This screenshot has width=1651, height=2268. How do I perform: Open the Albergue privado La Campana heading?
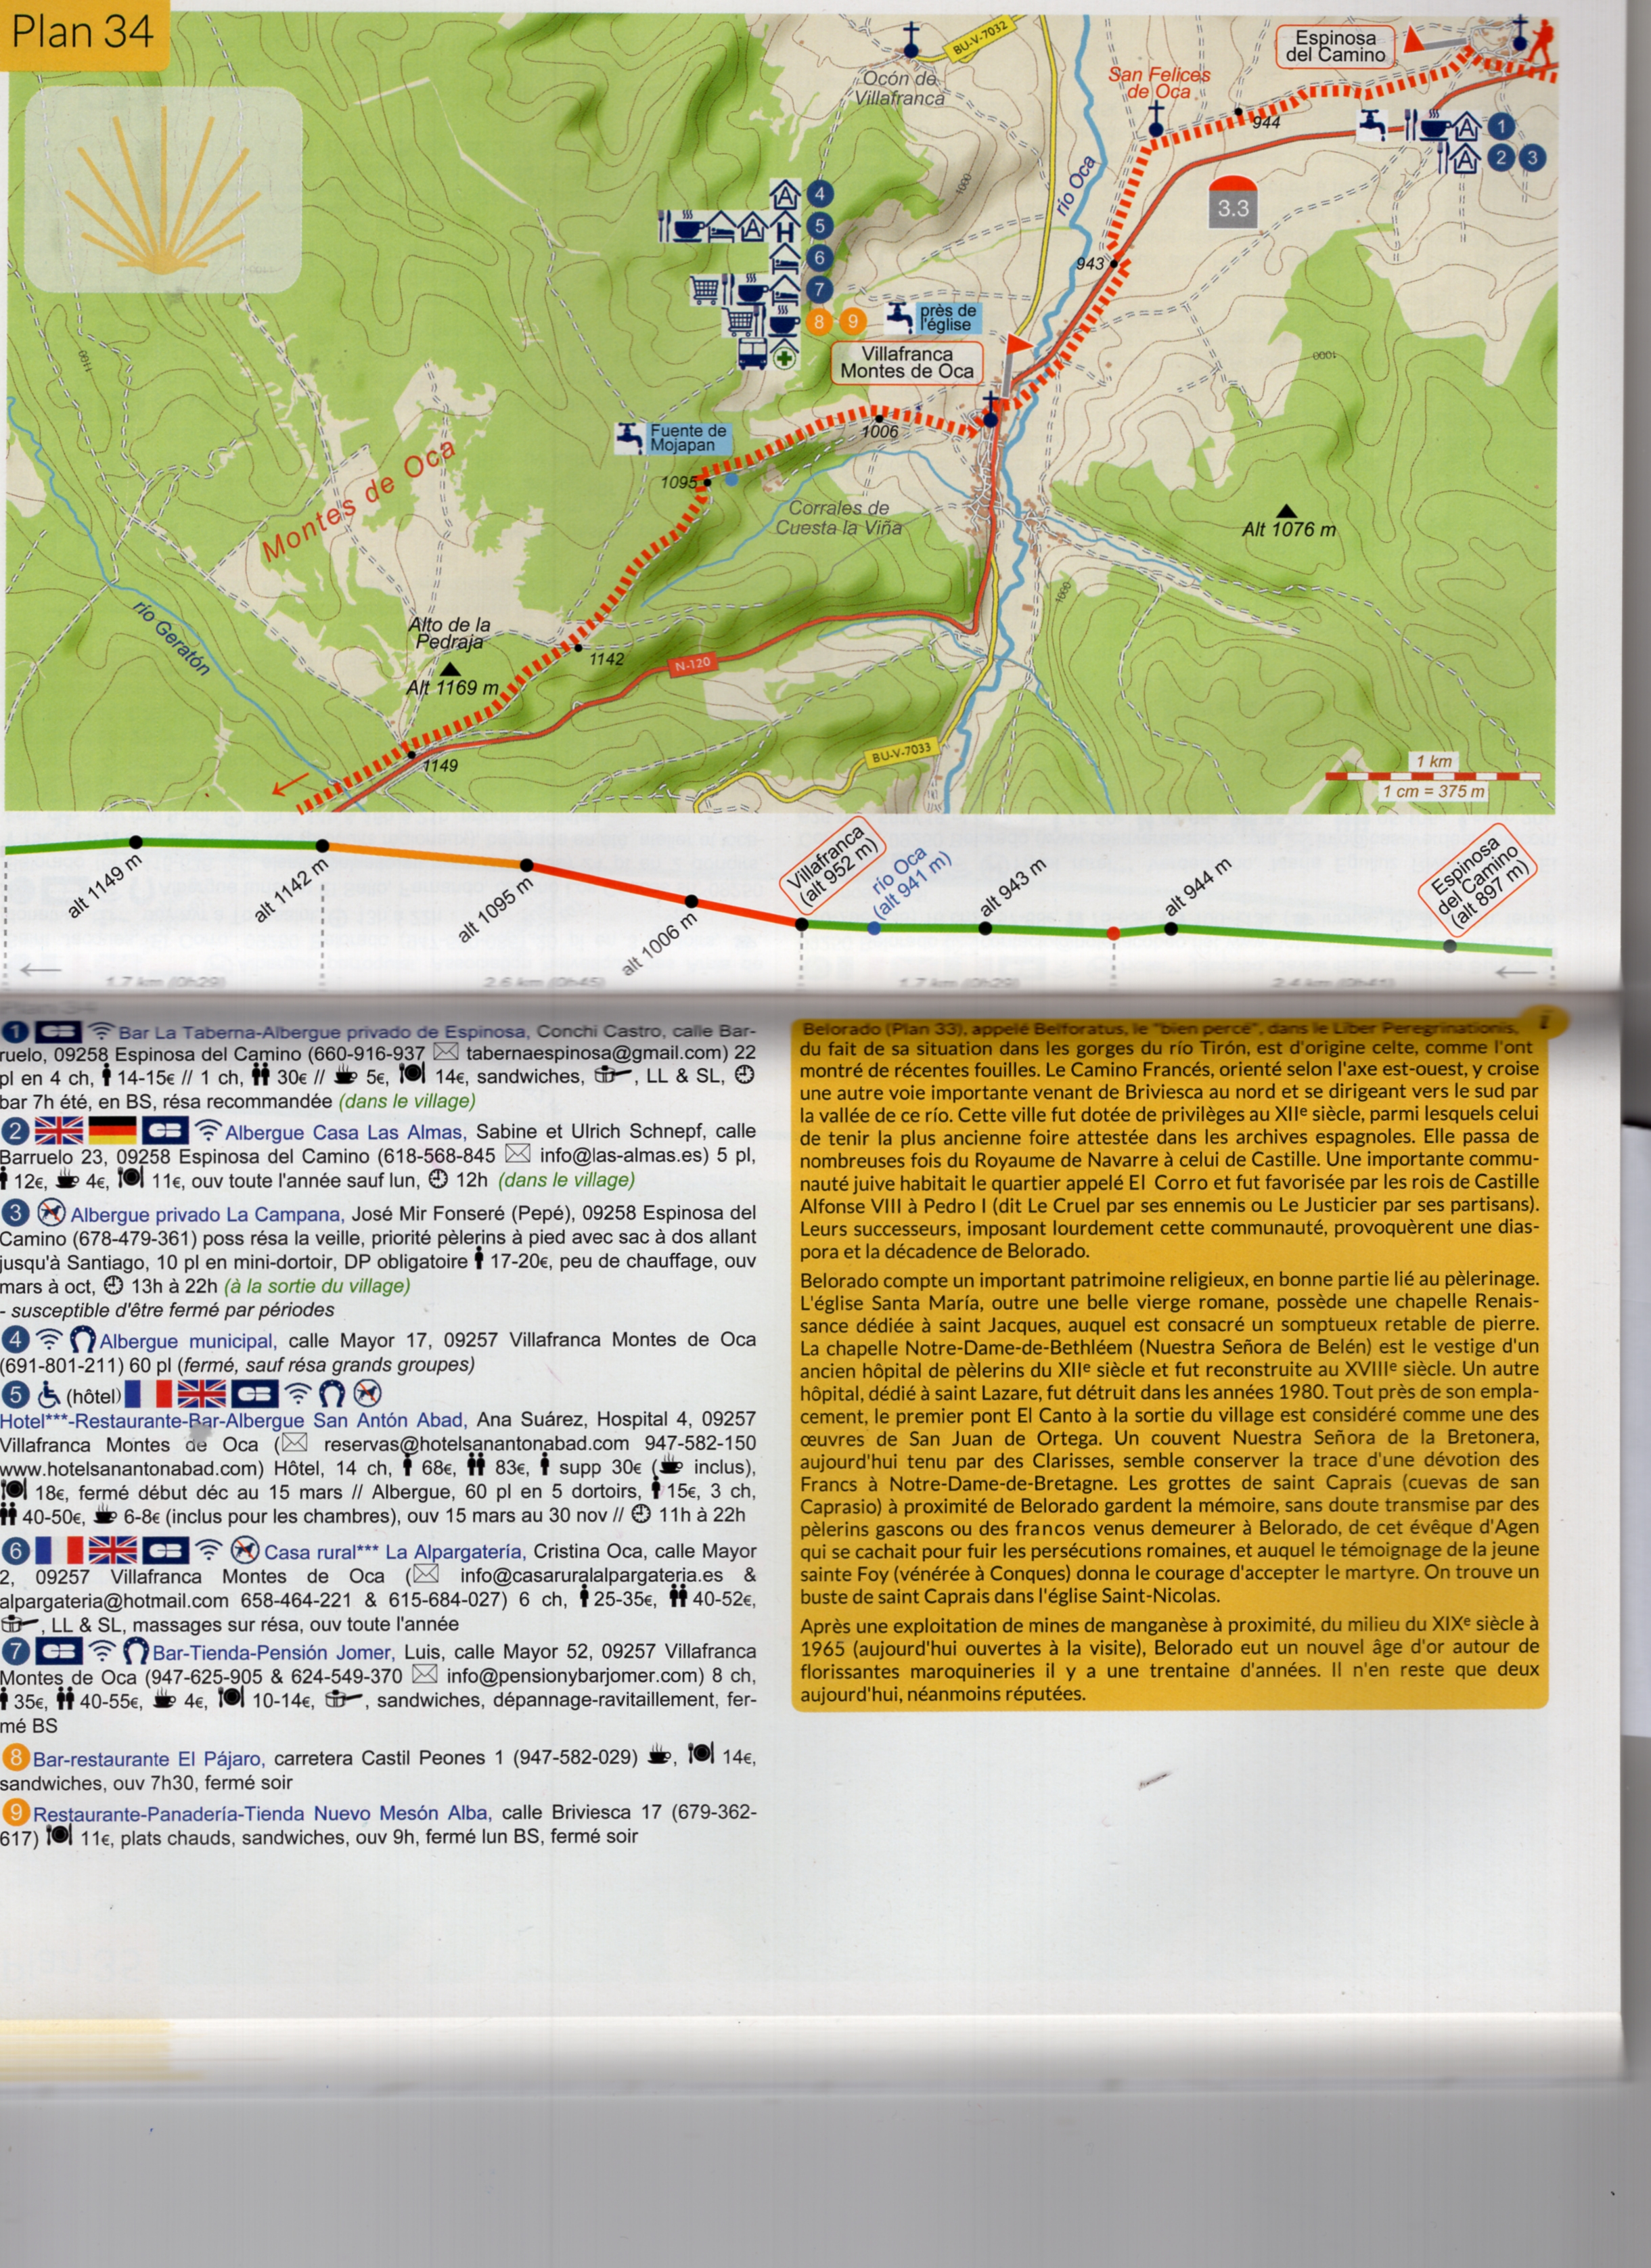pyautogui.click(x=207, y=1214)
